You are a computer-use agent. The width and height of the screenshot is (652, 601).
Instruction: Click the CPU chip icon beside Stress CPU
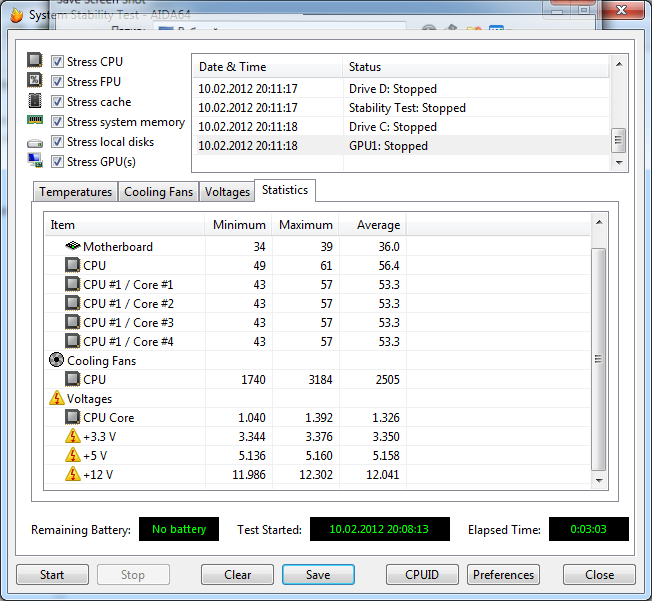[35, 60]
